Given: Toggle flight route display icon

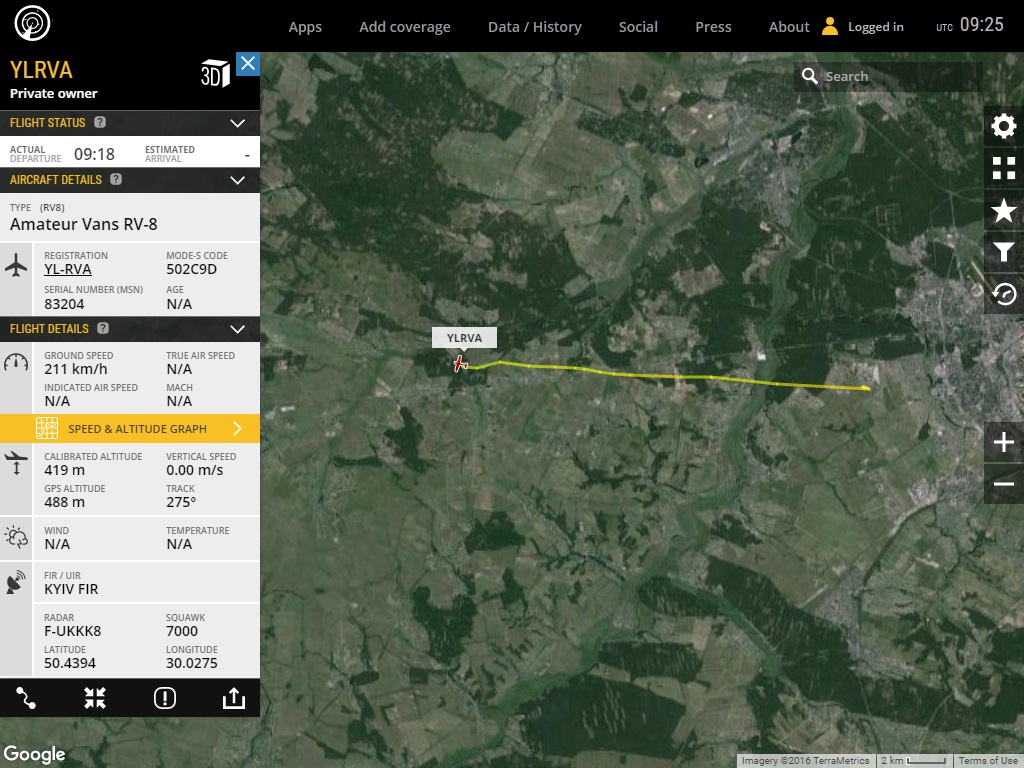Looking at the screenshot, I should pos(26,698).
